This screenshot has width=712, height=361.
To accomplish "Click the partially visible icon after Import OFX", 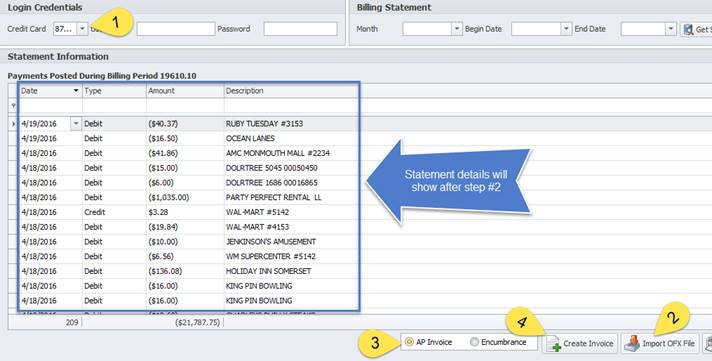I will coord(707,343).
